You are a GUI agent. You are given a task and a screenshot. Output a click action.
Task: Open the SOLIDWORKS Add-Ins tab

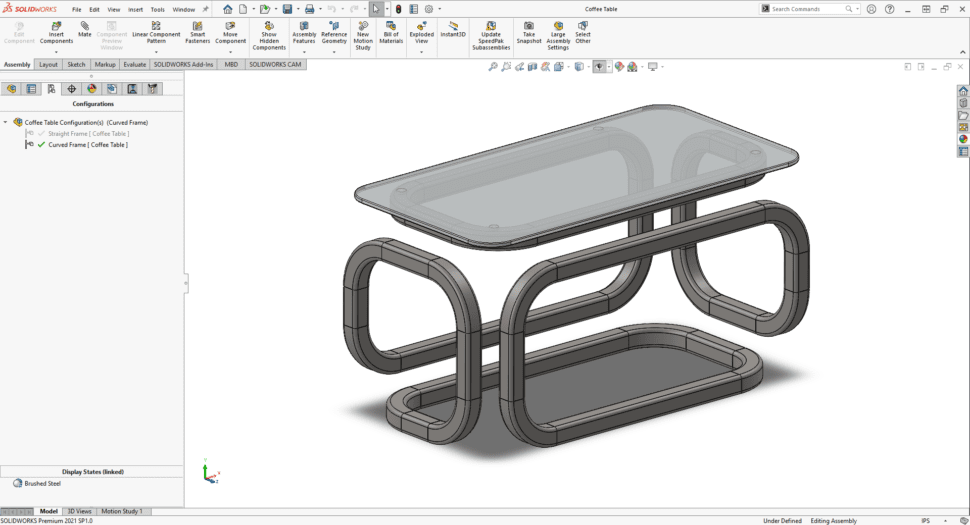(x=183, y=64)
